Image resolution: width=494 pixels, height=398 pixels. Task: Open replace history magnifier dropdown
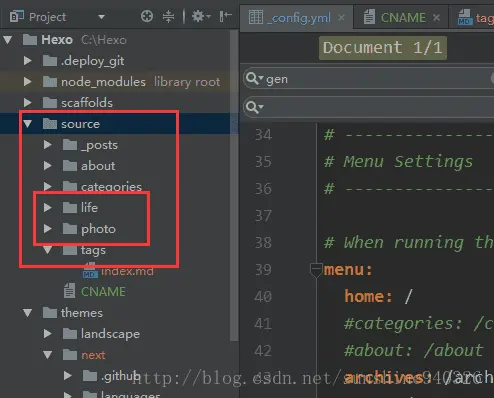(x=254, y=107)
